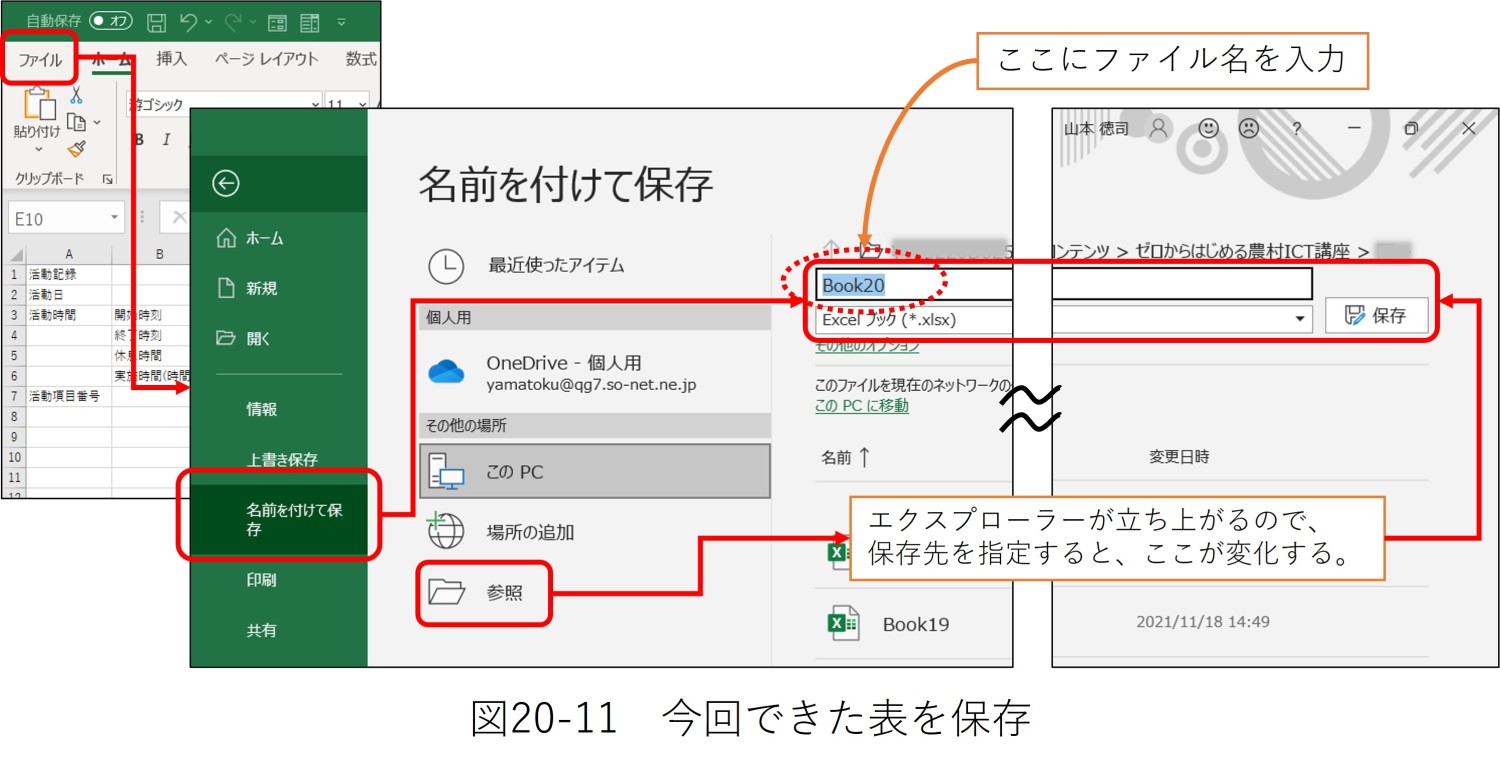1500x770 pixels.
Task: Open the 数式 ribbon tab
Action: 360,59
